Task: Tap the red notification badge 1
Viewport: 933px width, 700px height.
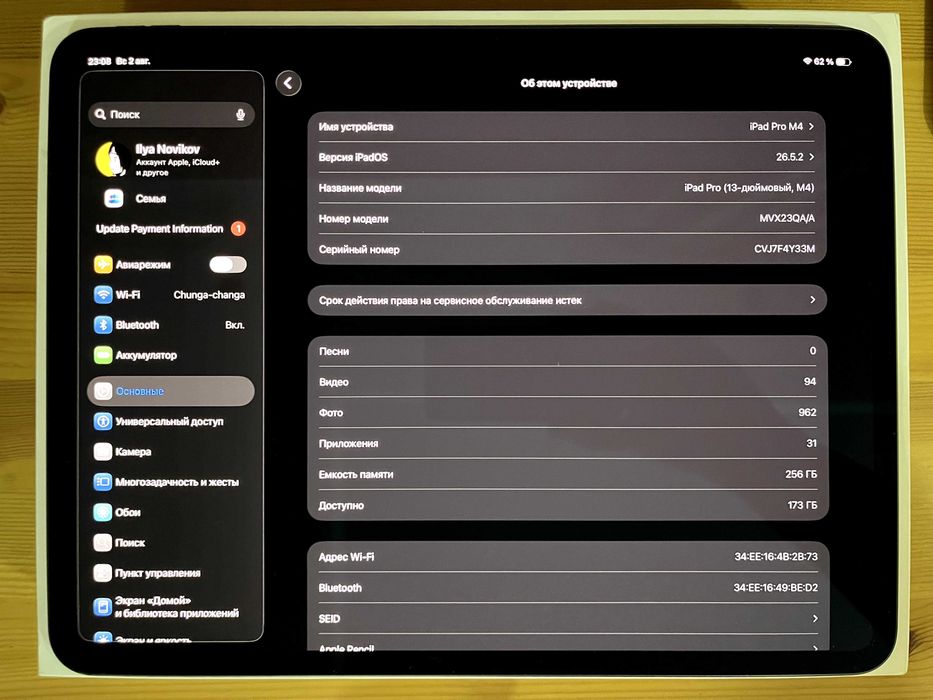Action: point(238,229)
